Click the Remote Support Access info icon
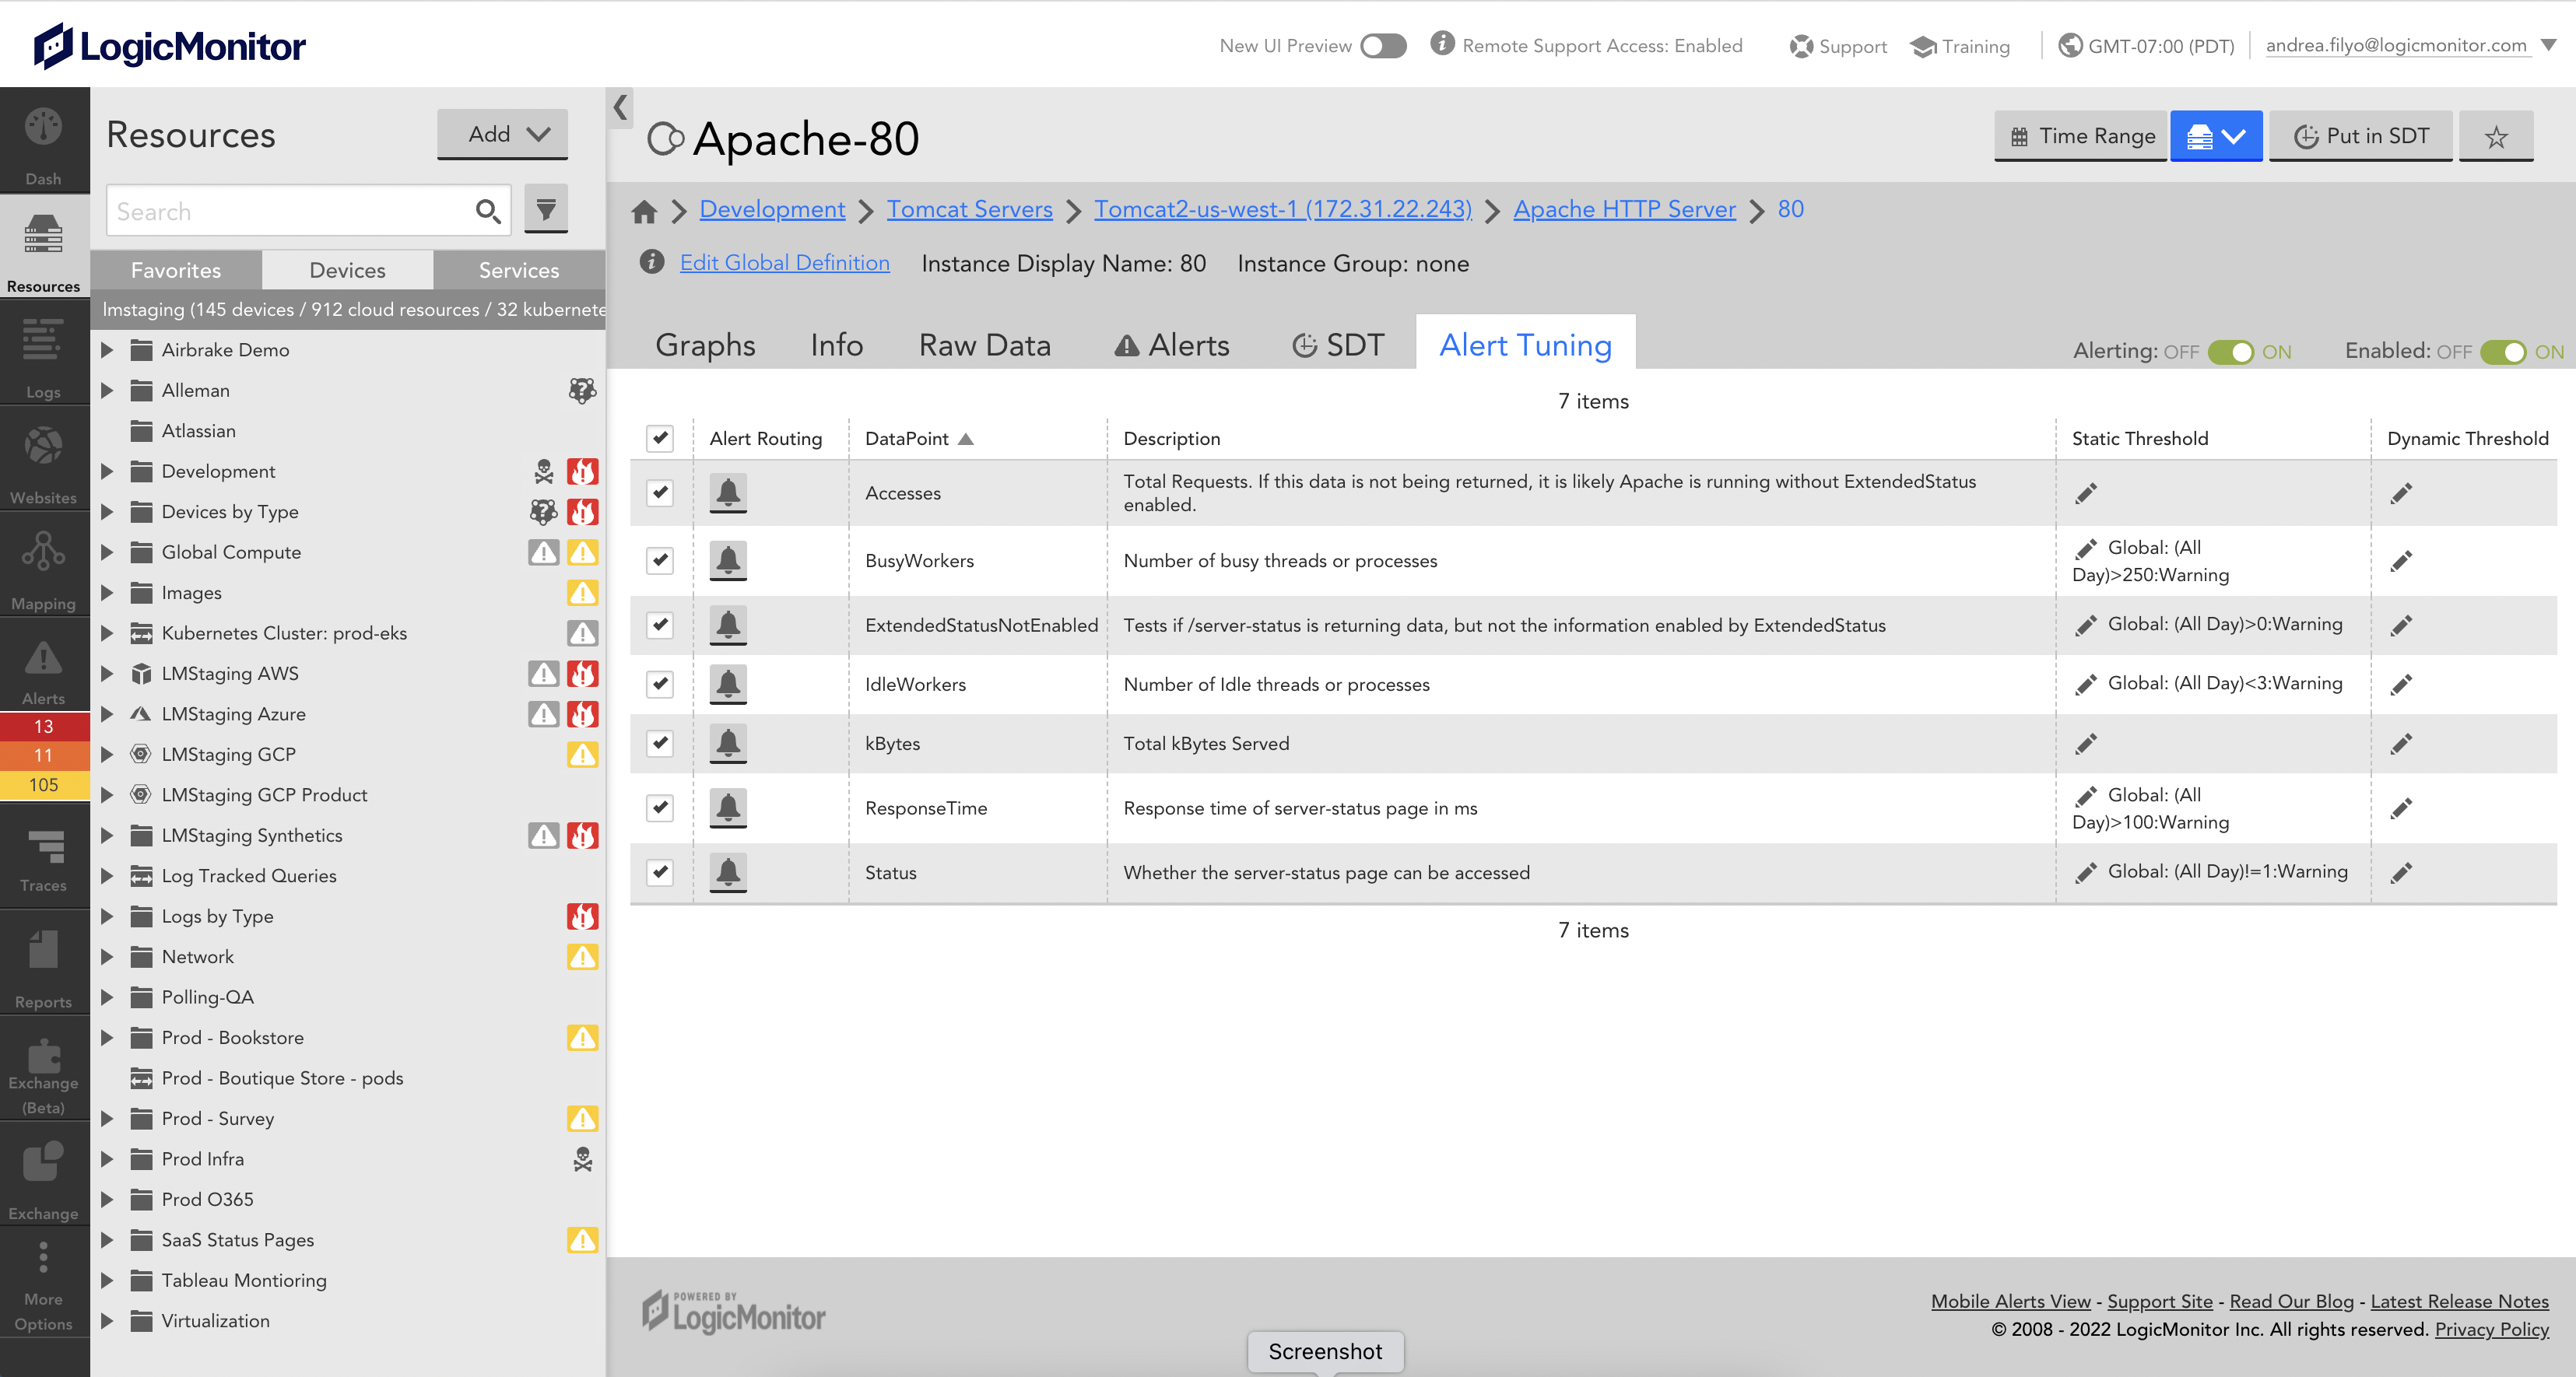The image size is (2576, 1377). point(1442,43)
